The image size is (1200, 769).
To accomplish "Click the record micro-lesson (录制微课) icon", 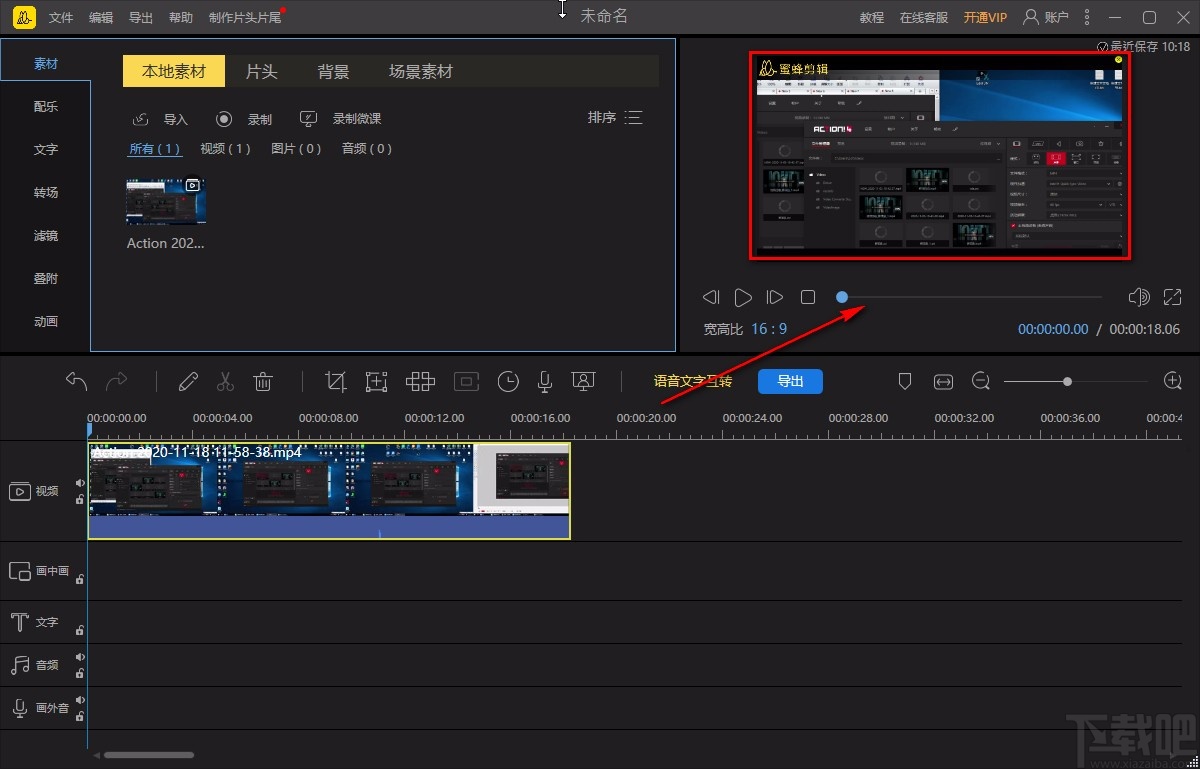I will pos(309,119).
